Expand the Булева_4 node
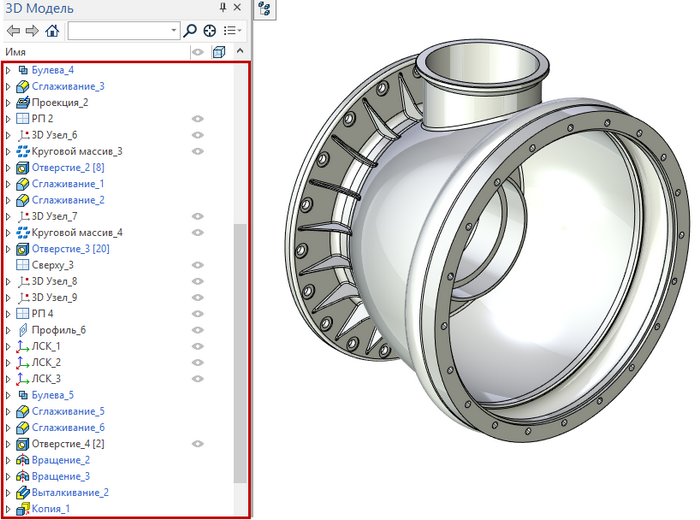 (9, 70)
